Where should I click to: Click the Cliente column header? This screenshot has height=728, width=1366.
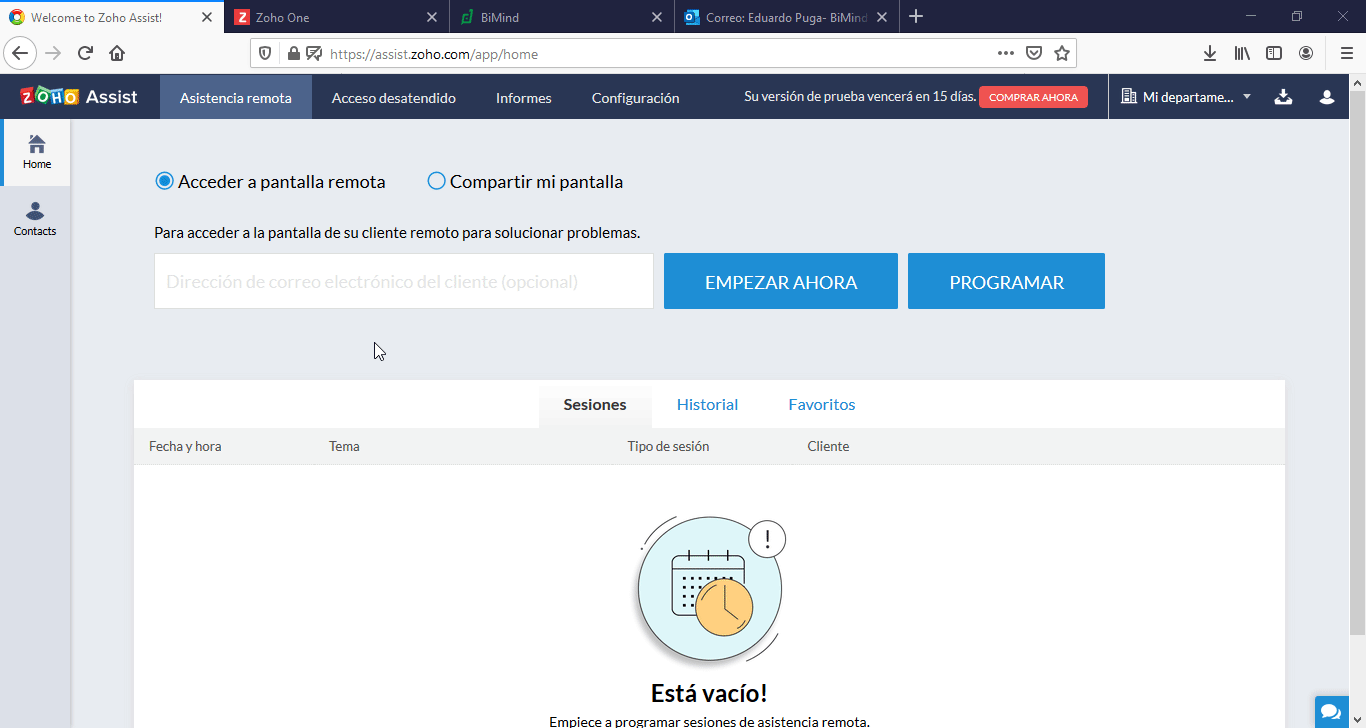828,446
